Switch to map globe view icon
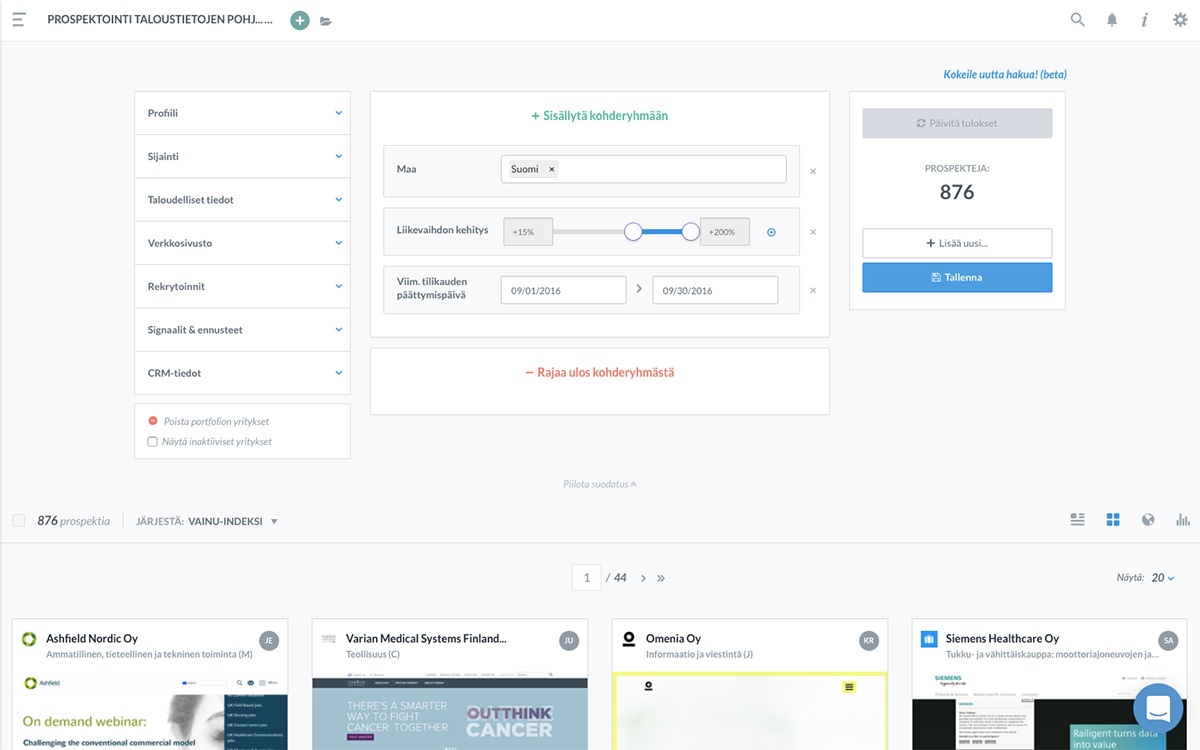Screen dimensions: 1200x750 [1148, 520]
